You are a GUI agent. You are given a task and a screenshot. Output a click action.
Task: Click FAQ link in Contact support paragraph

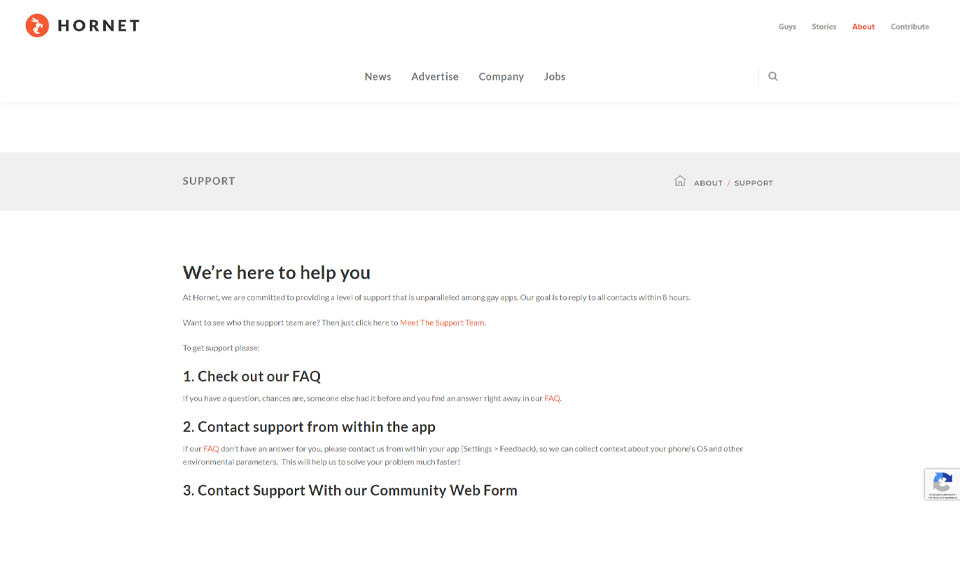coord(211,449)
